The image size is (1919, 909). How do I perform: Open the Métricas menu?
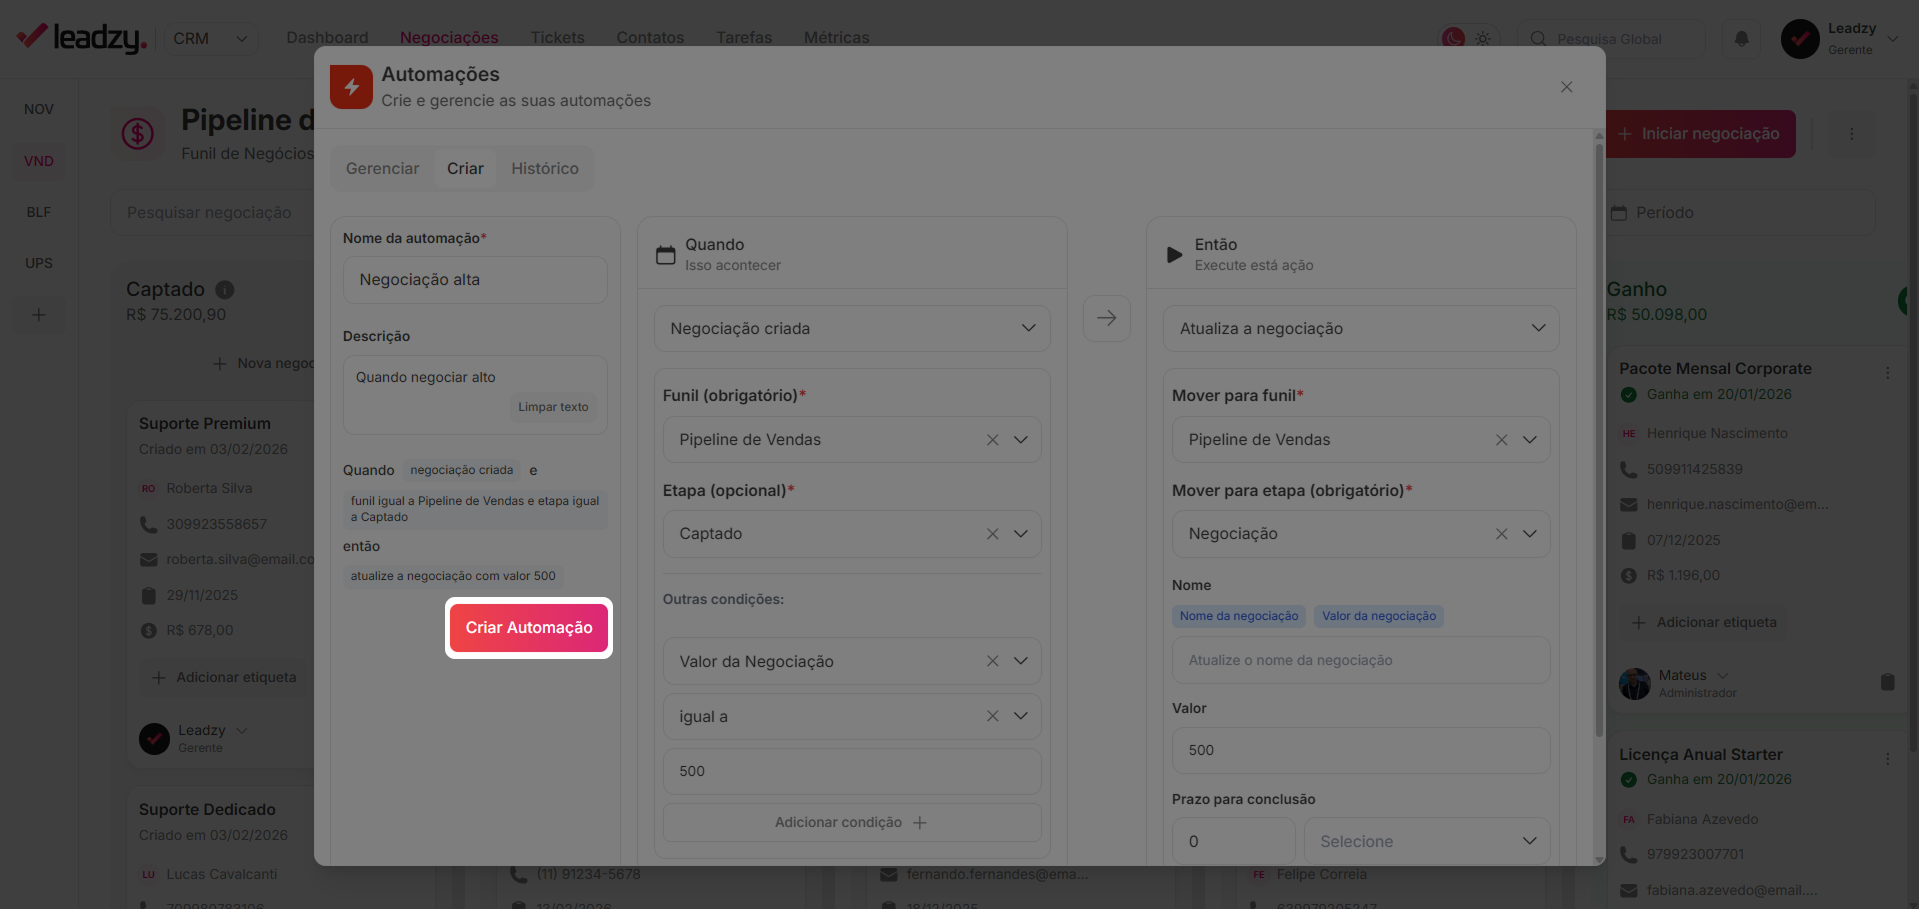pyautogui.click(x=836, y=37)
